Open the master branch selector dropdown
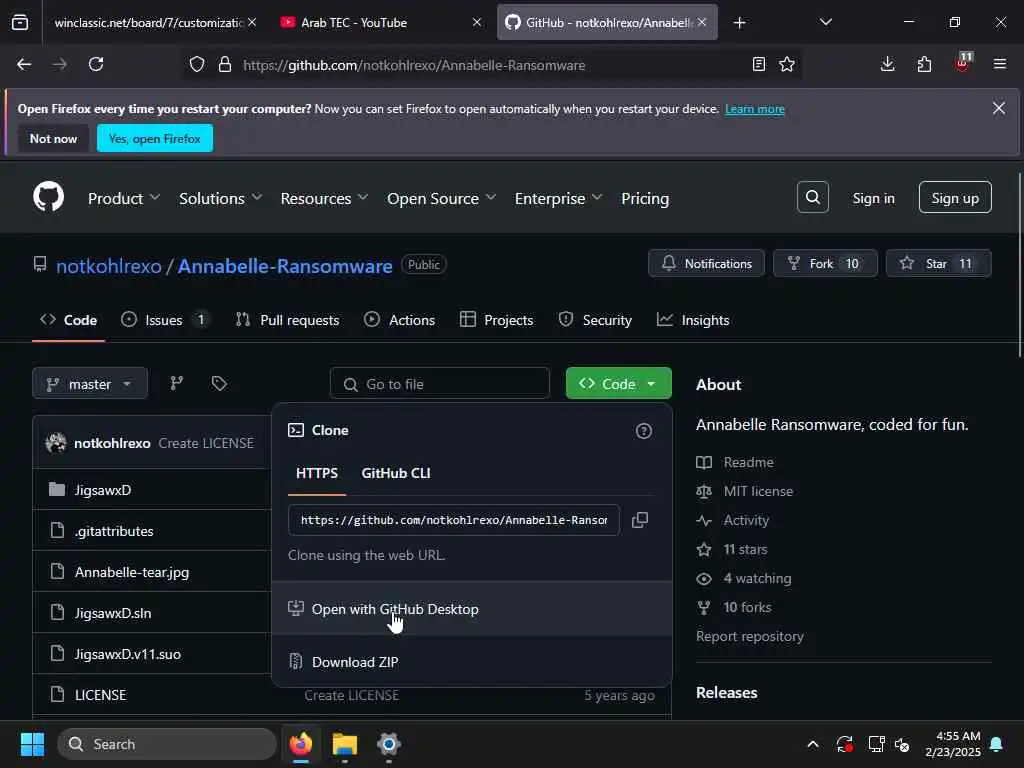This screenshot has width=1024, height=768. (89, 383)
